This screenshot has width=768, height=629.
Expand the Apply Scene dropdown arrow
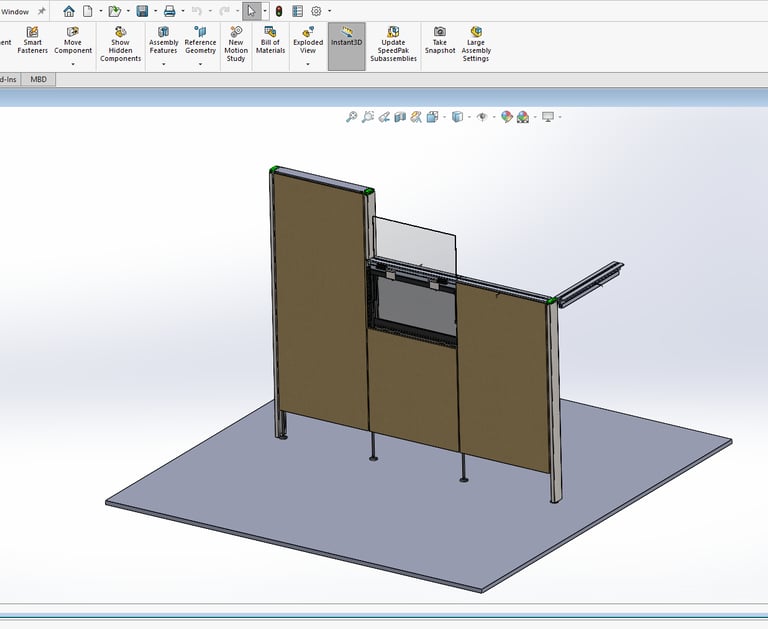pos(535,117)
